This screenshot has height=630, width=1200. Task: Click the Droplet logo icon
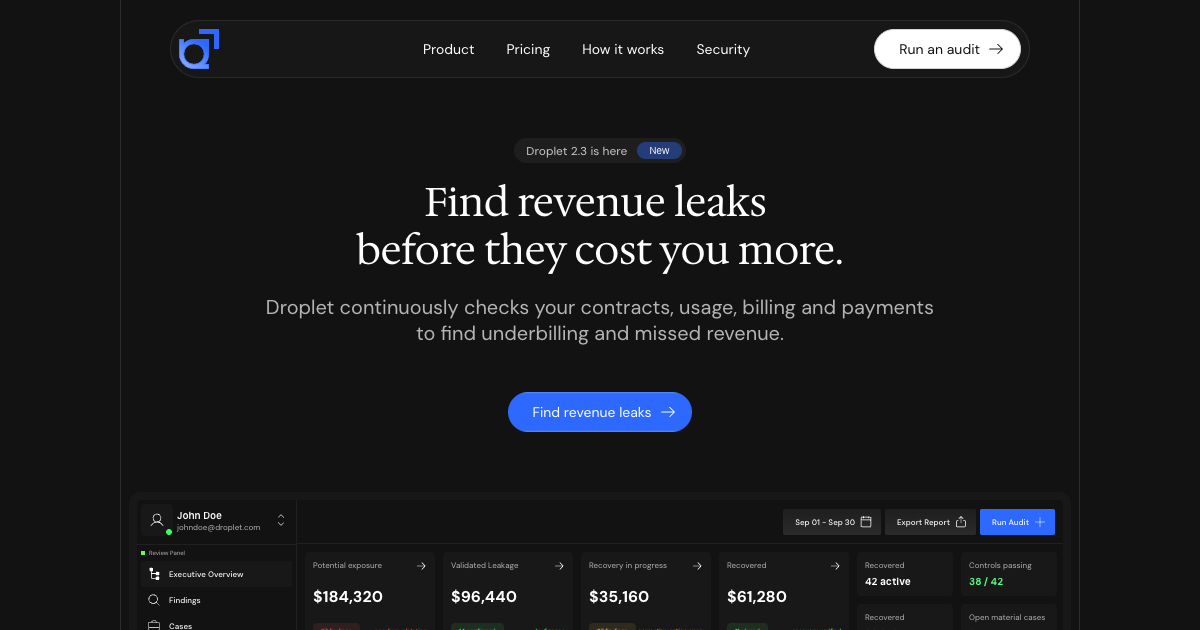pos(199,49)
